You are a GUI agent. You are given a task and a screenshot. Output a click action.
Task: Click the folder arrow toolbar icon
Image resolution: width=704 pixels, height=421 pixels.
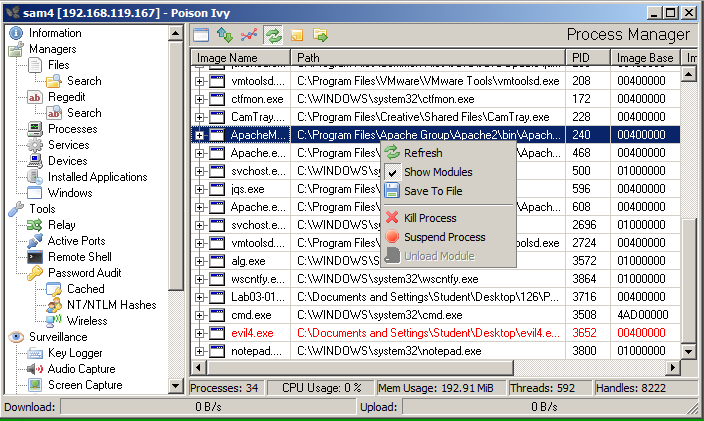click(x=321, y=35)
